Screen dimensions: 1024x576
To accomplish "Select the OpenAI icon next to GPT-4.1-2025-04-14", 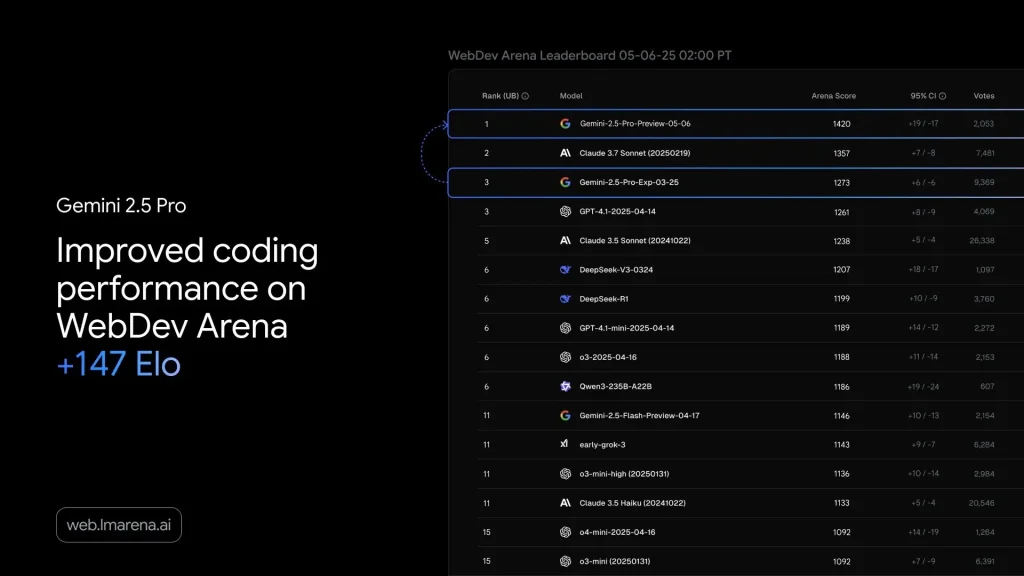I will 563,211.
